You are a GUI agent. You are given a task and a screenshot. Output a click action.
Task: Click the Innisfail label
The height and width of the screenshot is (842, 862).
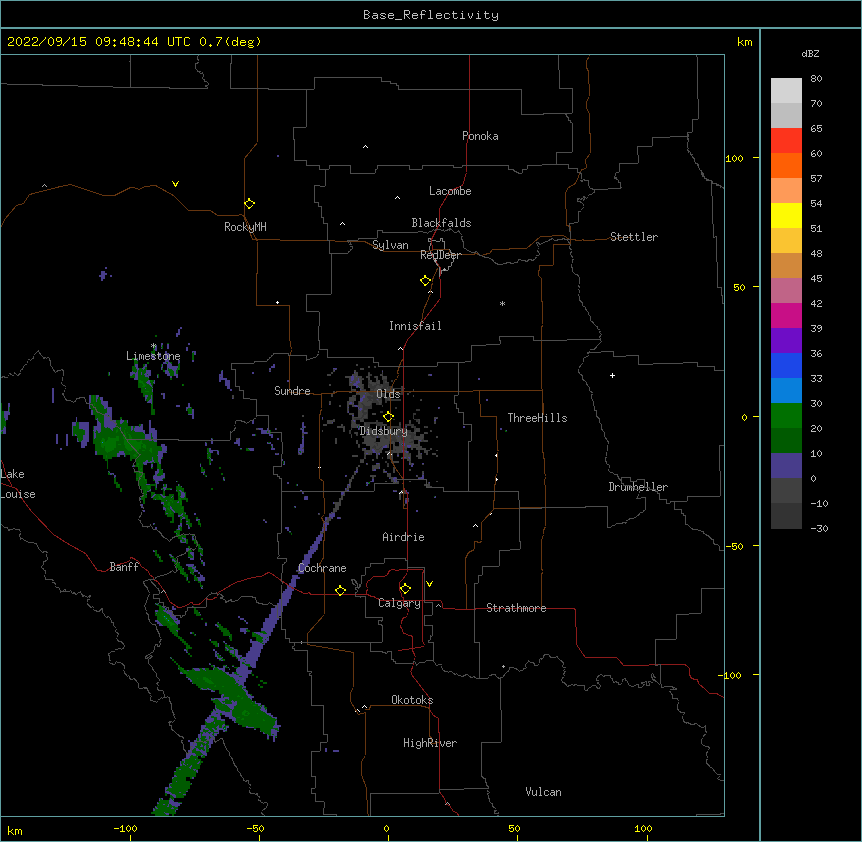point(415,326)
